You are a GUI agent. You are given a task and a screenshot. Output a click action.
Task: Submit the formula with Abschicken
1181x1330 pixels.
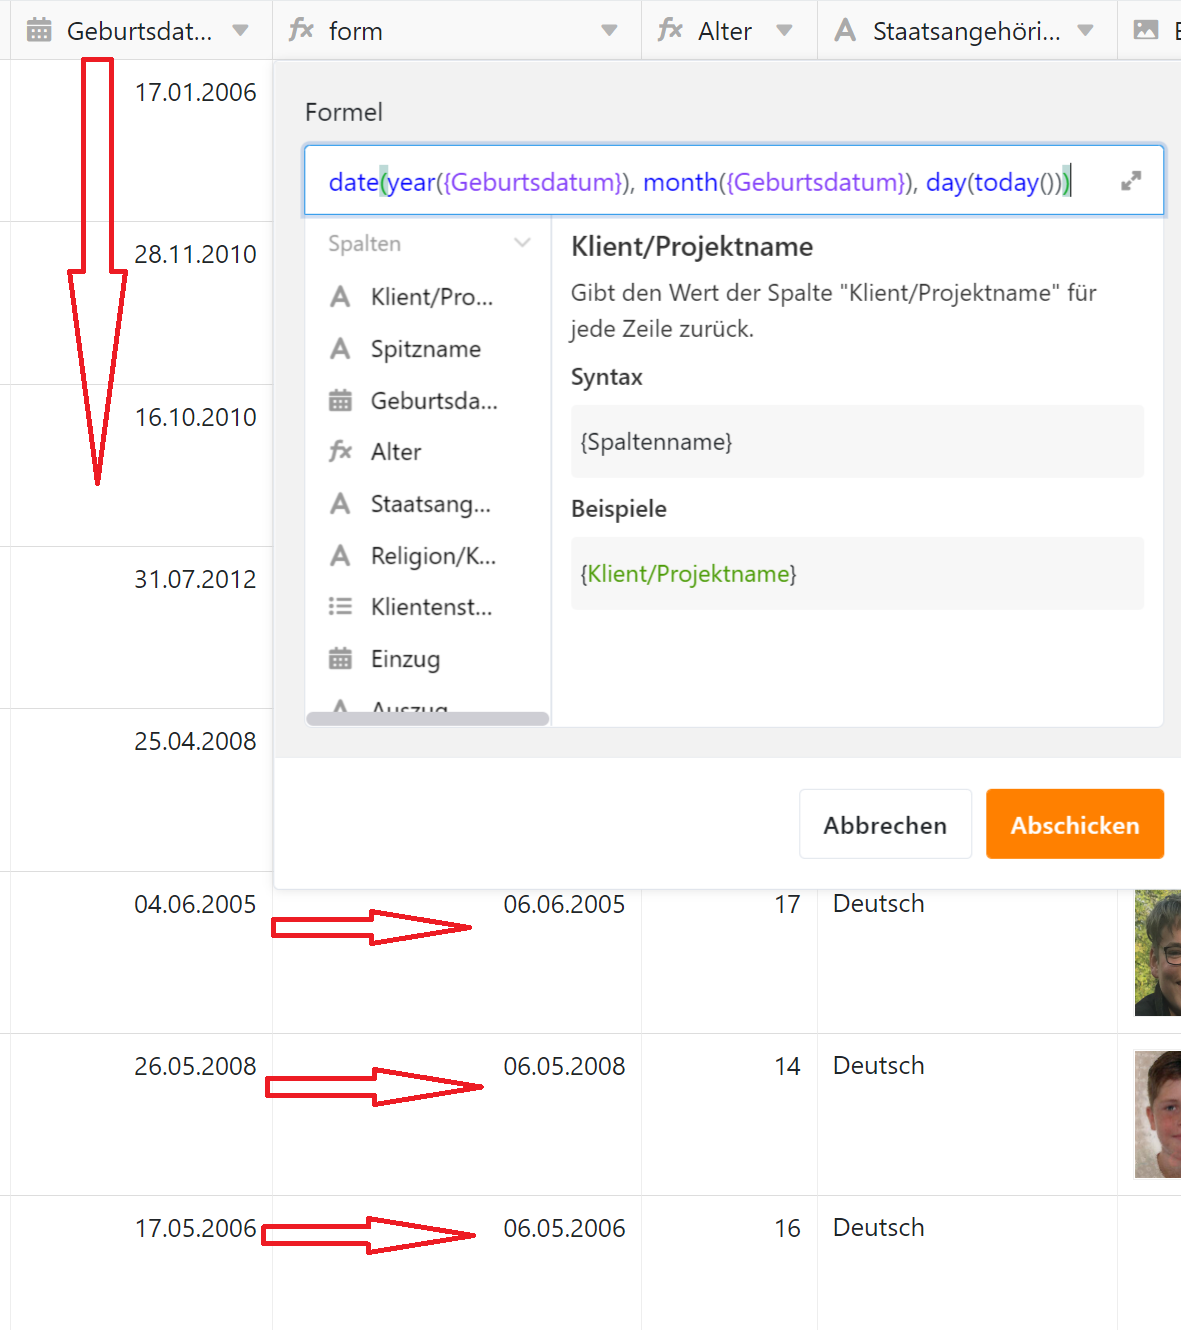[x=1074, y=825]
